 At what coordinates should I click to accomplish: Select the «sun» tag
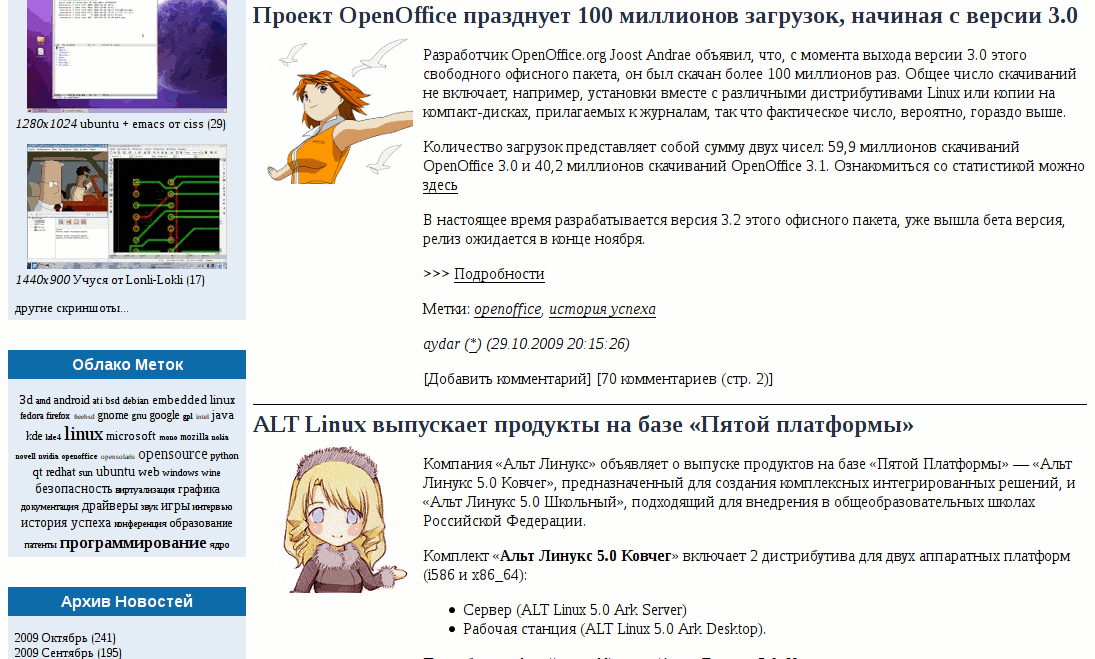pyautogui.click(x=85, y=473)
